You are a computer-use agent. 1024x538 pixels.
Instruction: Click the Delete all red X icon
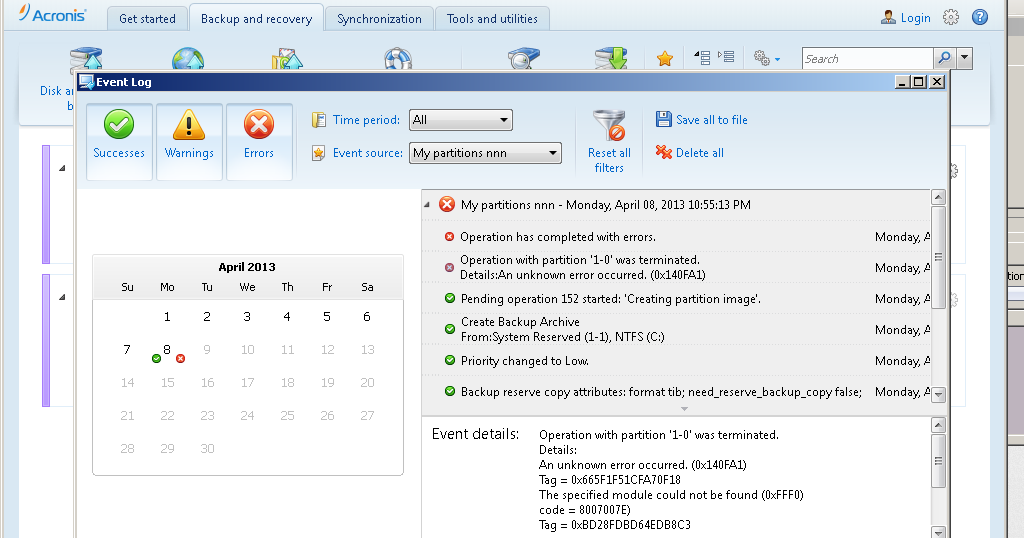[x=664, y=152]
